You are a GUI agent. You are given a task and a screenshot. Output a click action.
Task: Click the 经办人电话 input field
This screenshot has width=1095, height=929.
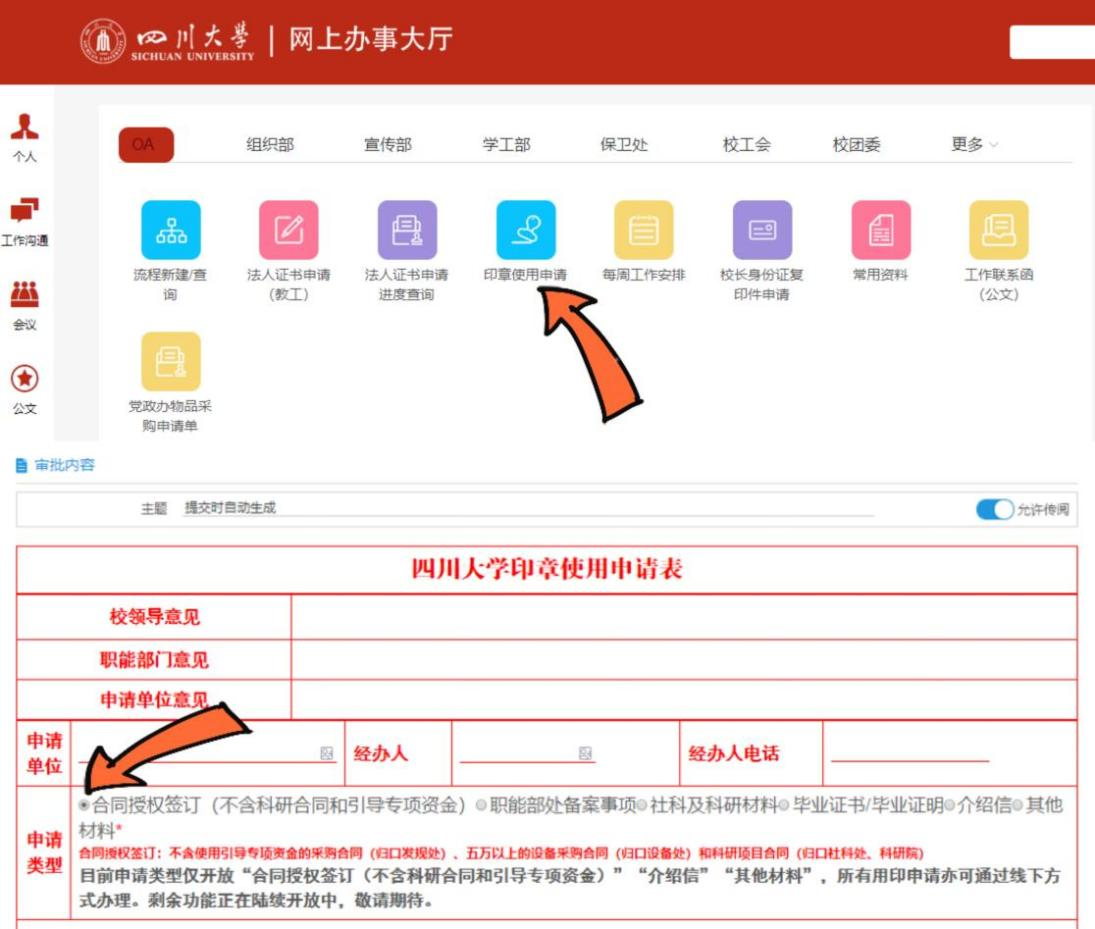coord(909,753)
